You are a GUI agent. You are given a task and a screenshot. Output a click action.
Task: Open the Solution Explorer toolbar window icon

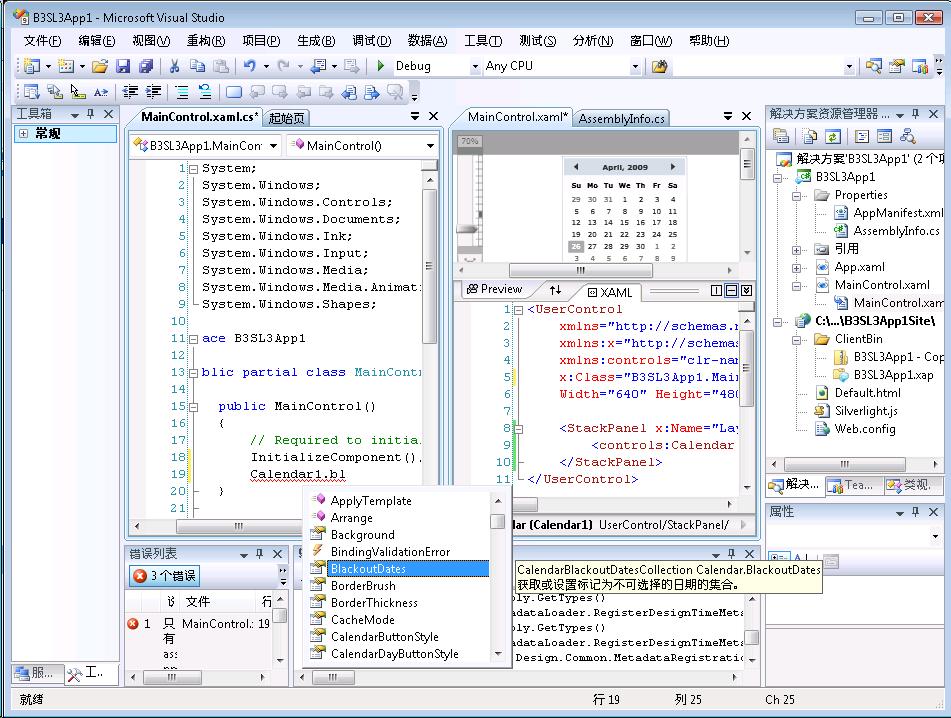point(873,66)
